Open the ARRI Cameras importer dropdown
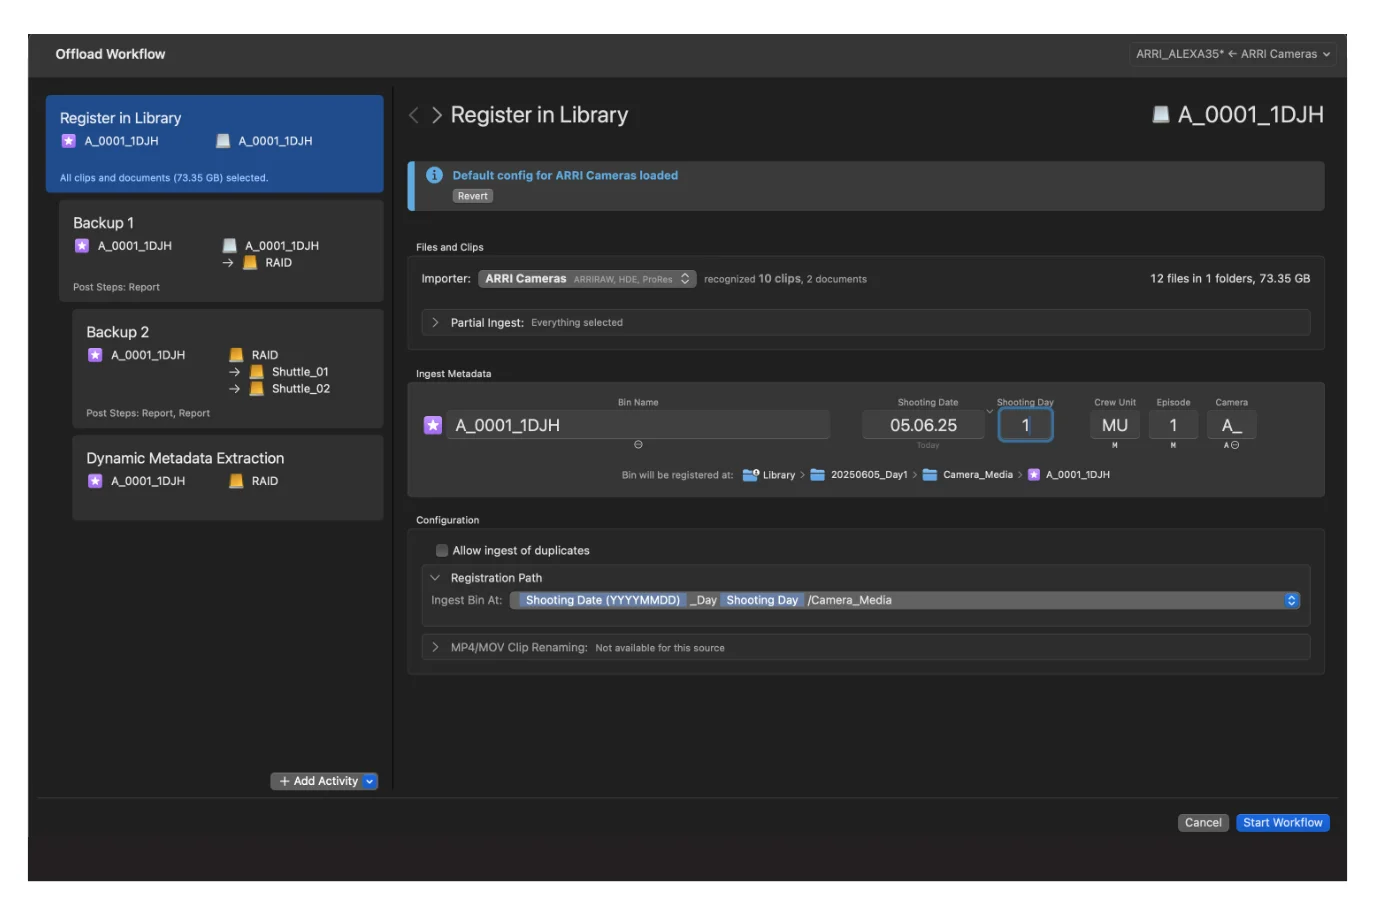The image size is (1375, 900). click(x=586, y=279)
